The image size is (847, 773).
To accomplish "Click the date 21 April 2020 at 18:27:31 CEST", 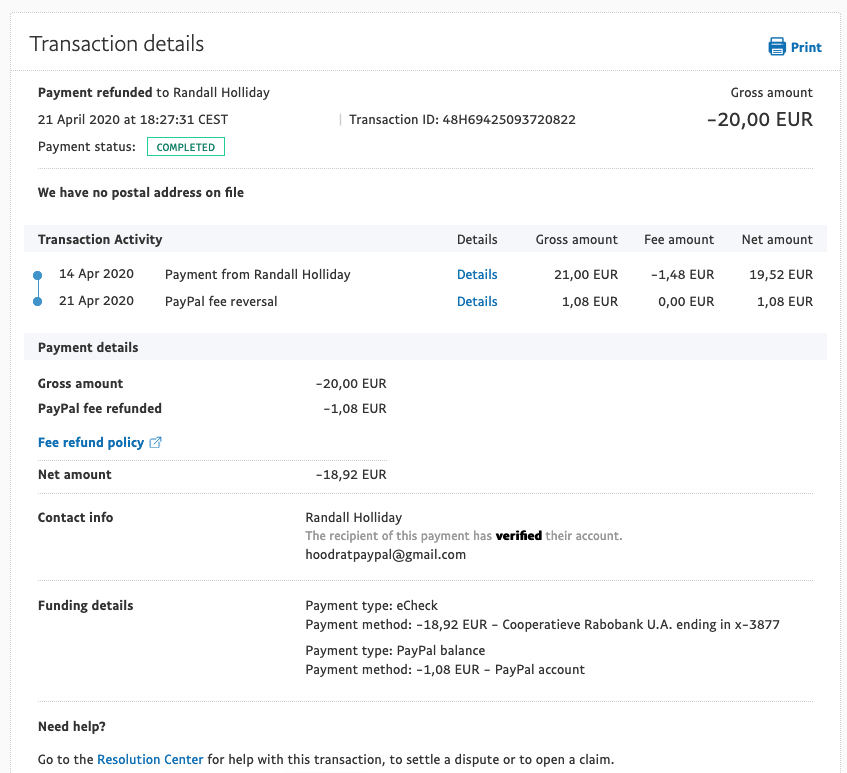I will [133, 119].
